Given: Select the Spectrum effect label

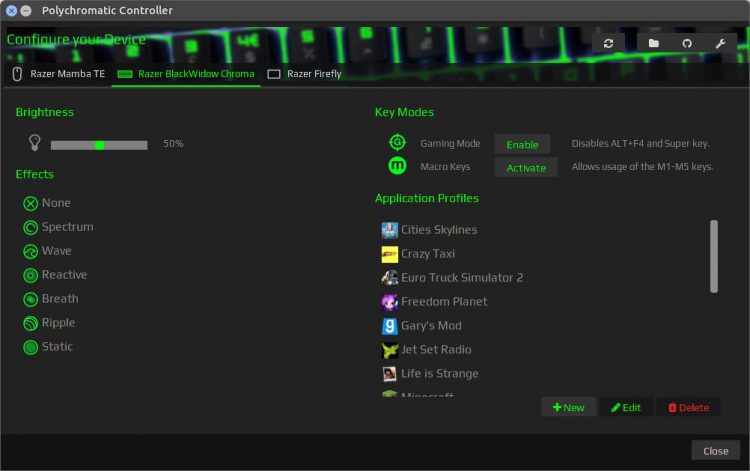Looking at the screenshot, I should coord(67,227).
